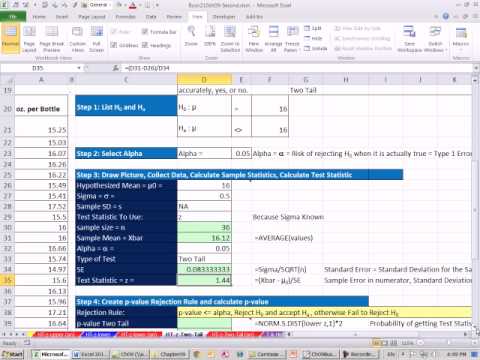480x360 pixels.
Task: Click the Unhide window button
Action: point(315,48)
